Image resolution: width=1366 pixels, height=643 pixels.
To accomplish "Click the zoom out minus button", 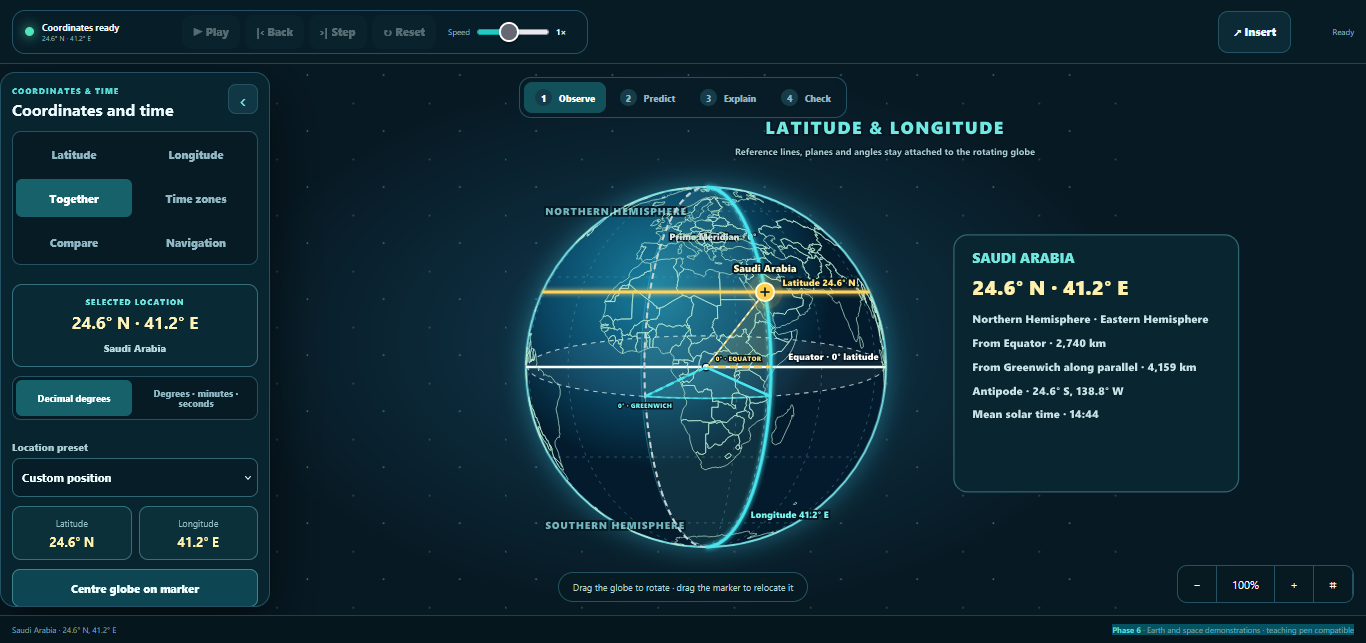I will click(1197, 585).
